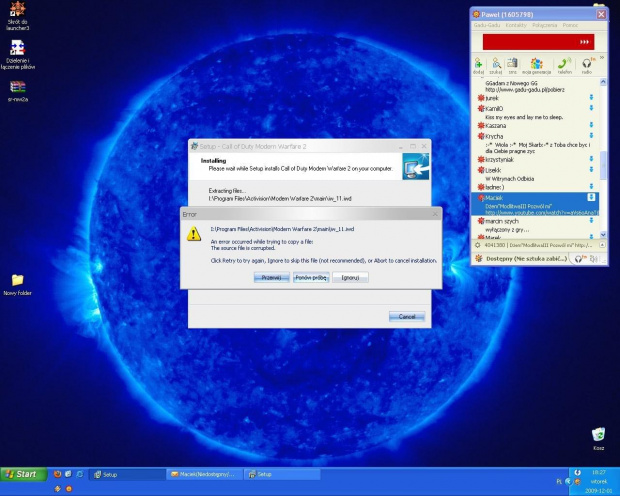Open the moja generacja icon
Viewport: 620px width, 496px height.
click(536, 64)
